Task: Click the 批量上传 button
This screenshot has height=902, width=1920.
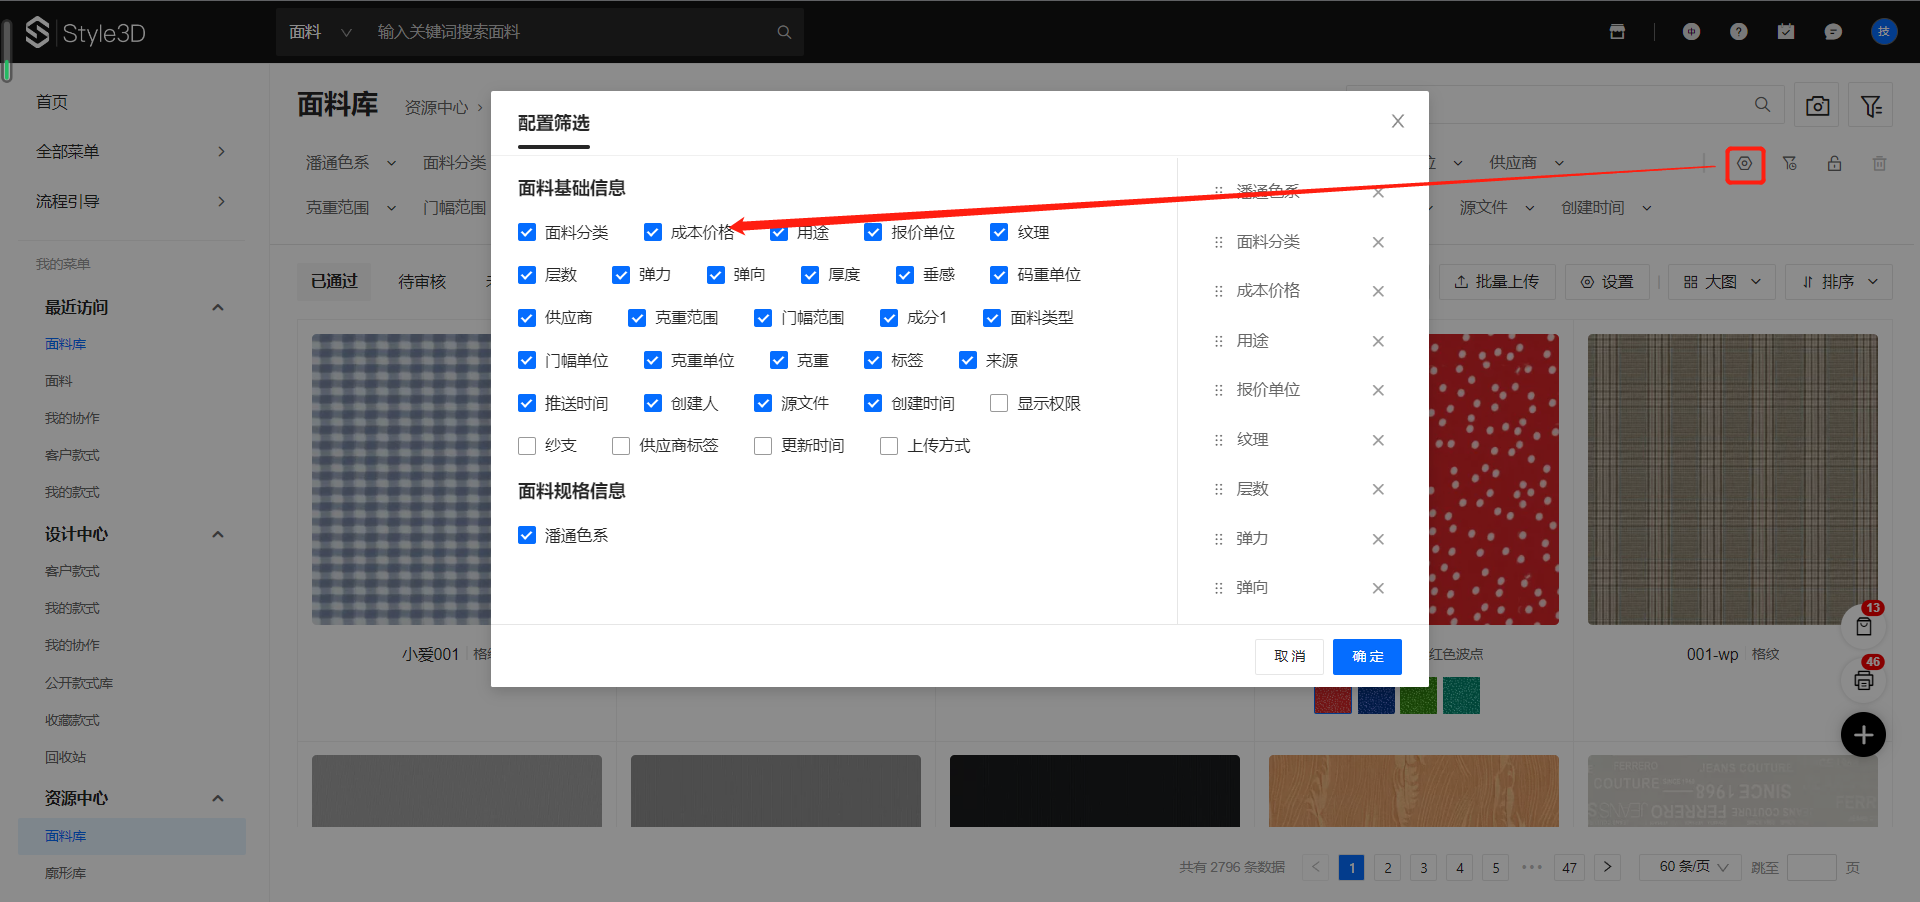Action: click(1497, 282)
